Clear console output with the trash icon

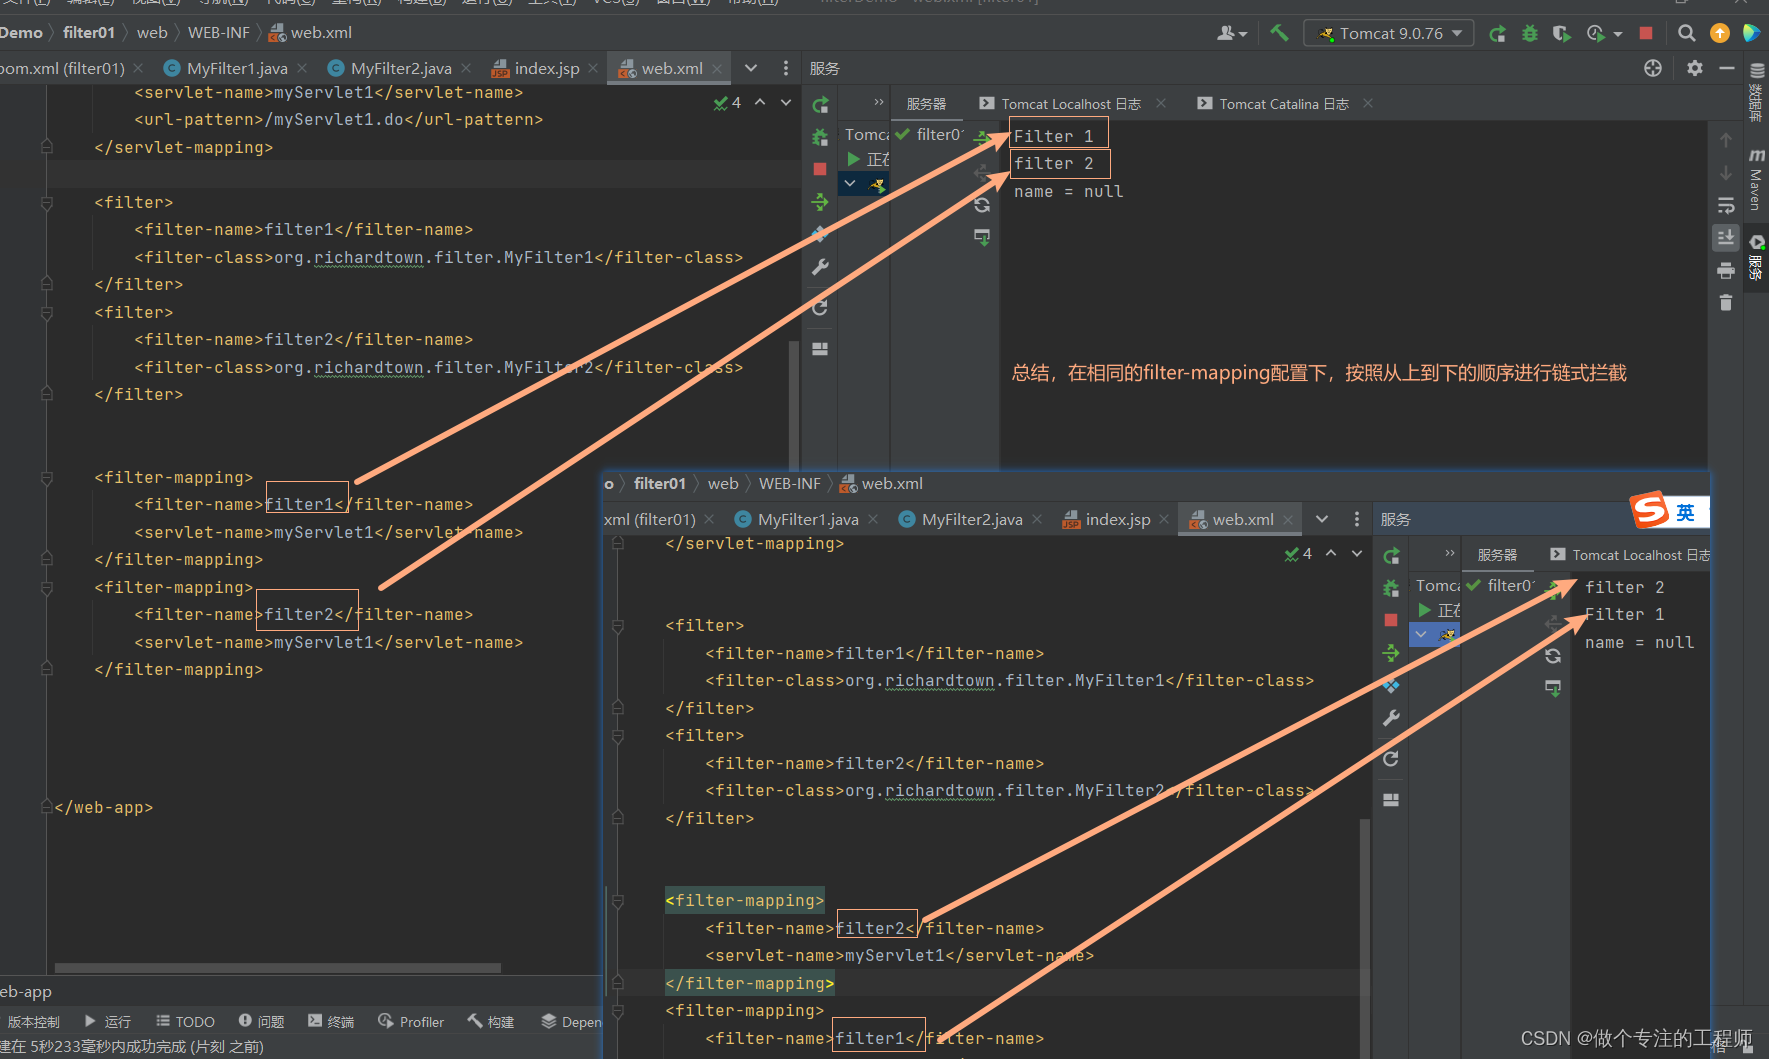pos(1724,302)
